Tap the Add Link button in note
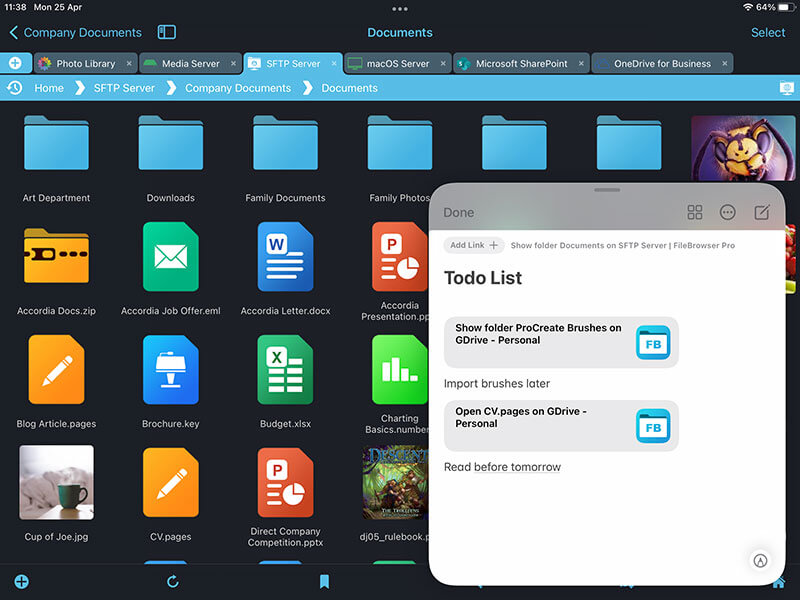Viewport: 800px width, 600px height. click(x=473, y=245)
